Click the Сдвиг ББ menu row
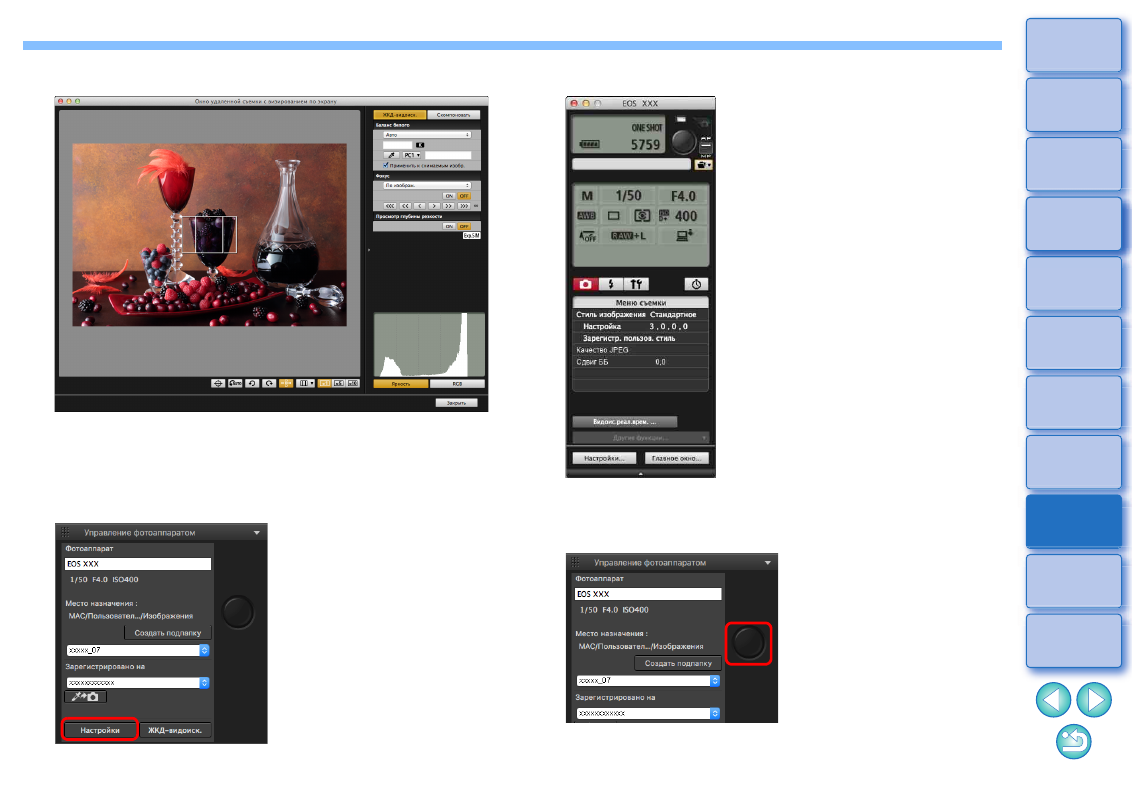The image size is (1132, 800). [640, 362]
